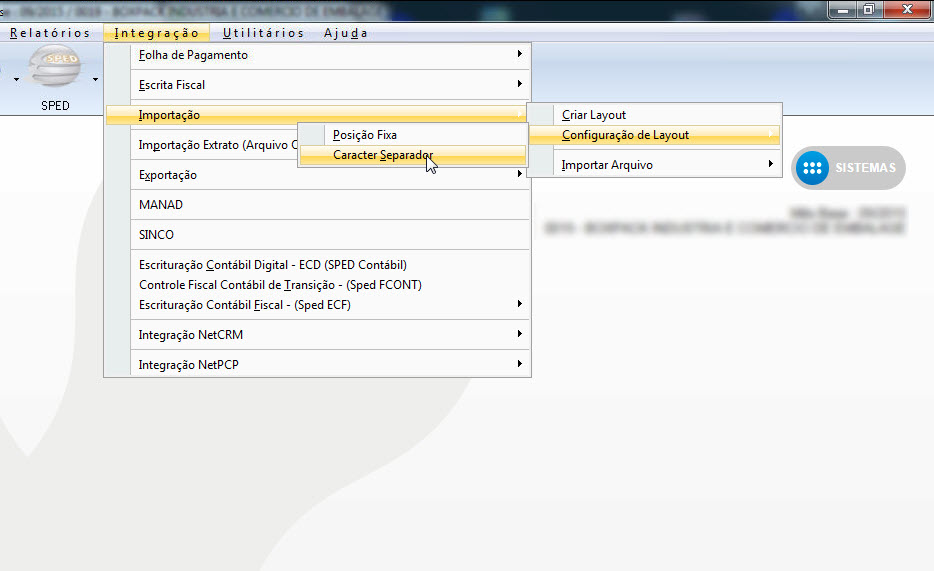Select the MANAD menu entry

point(161,205)
